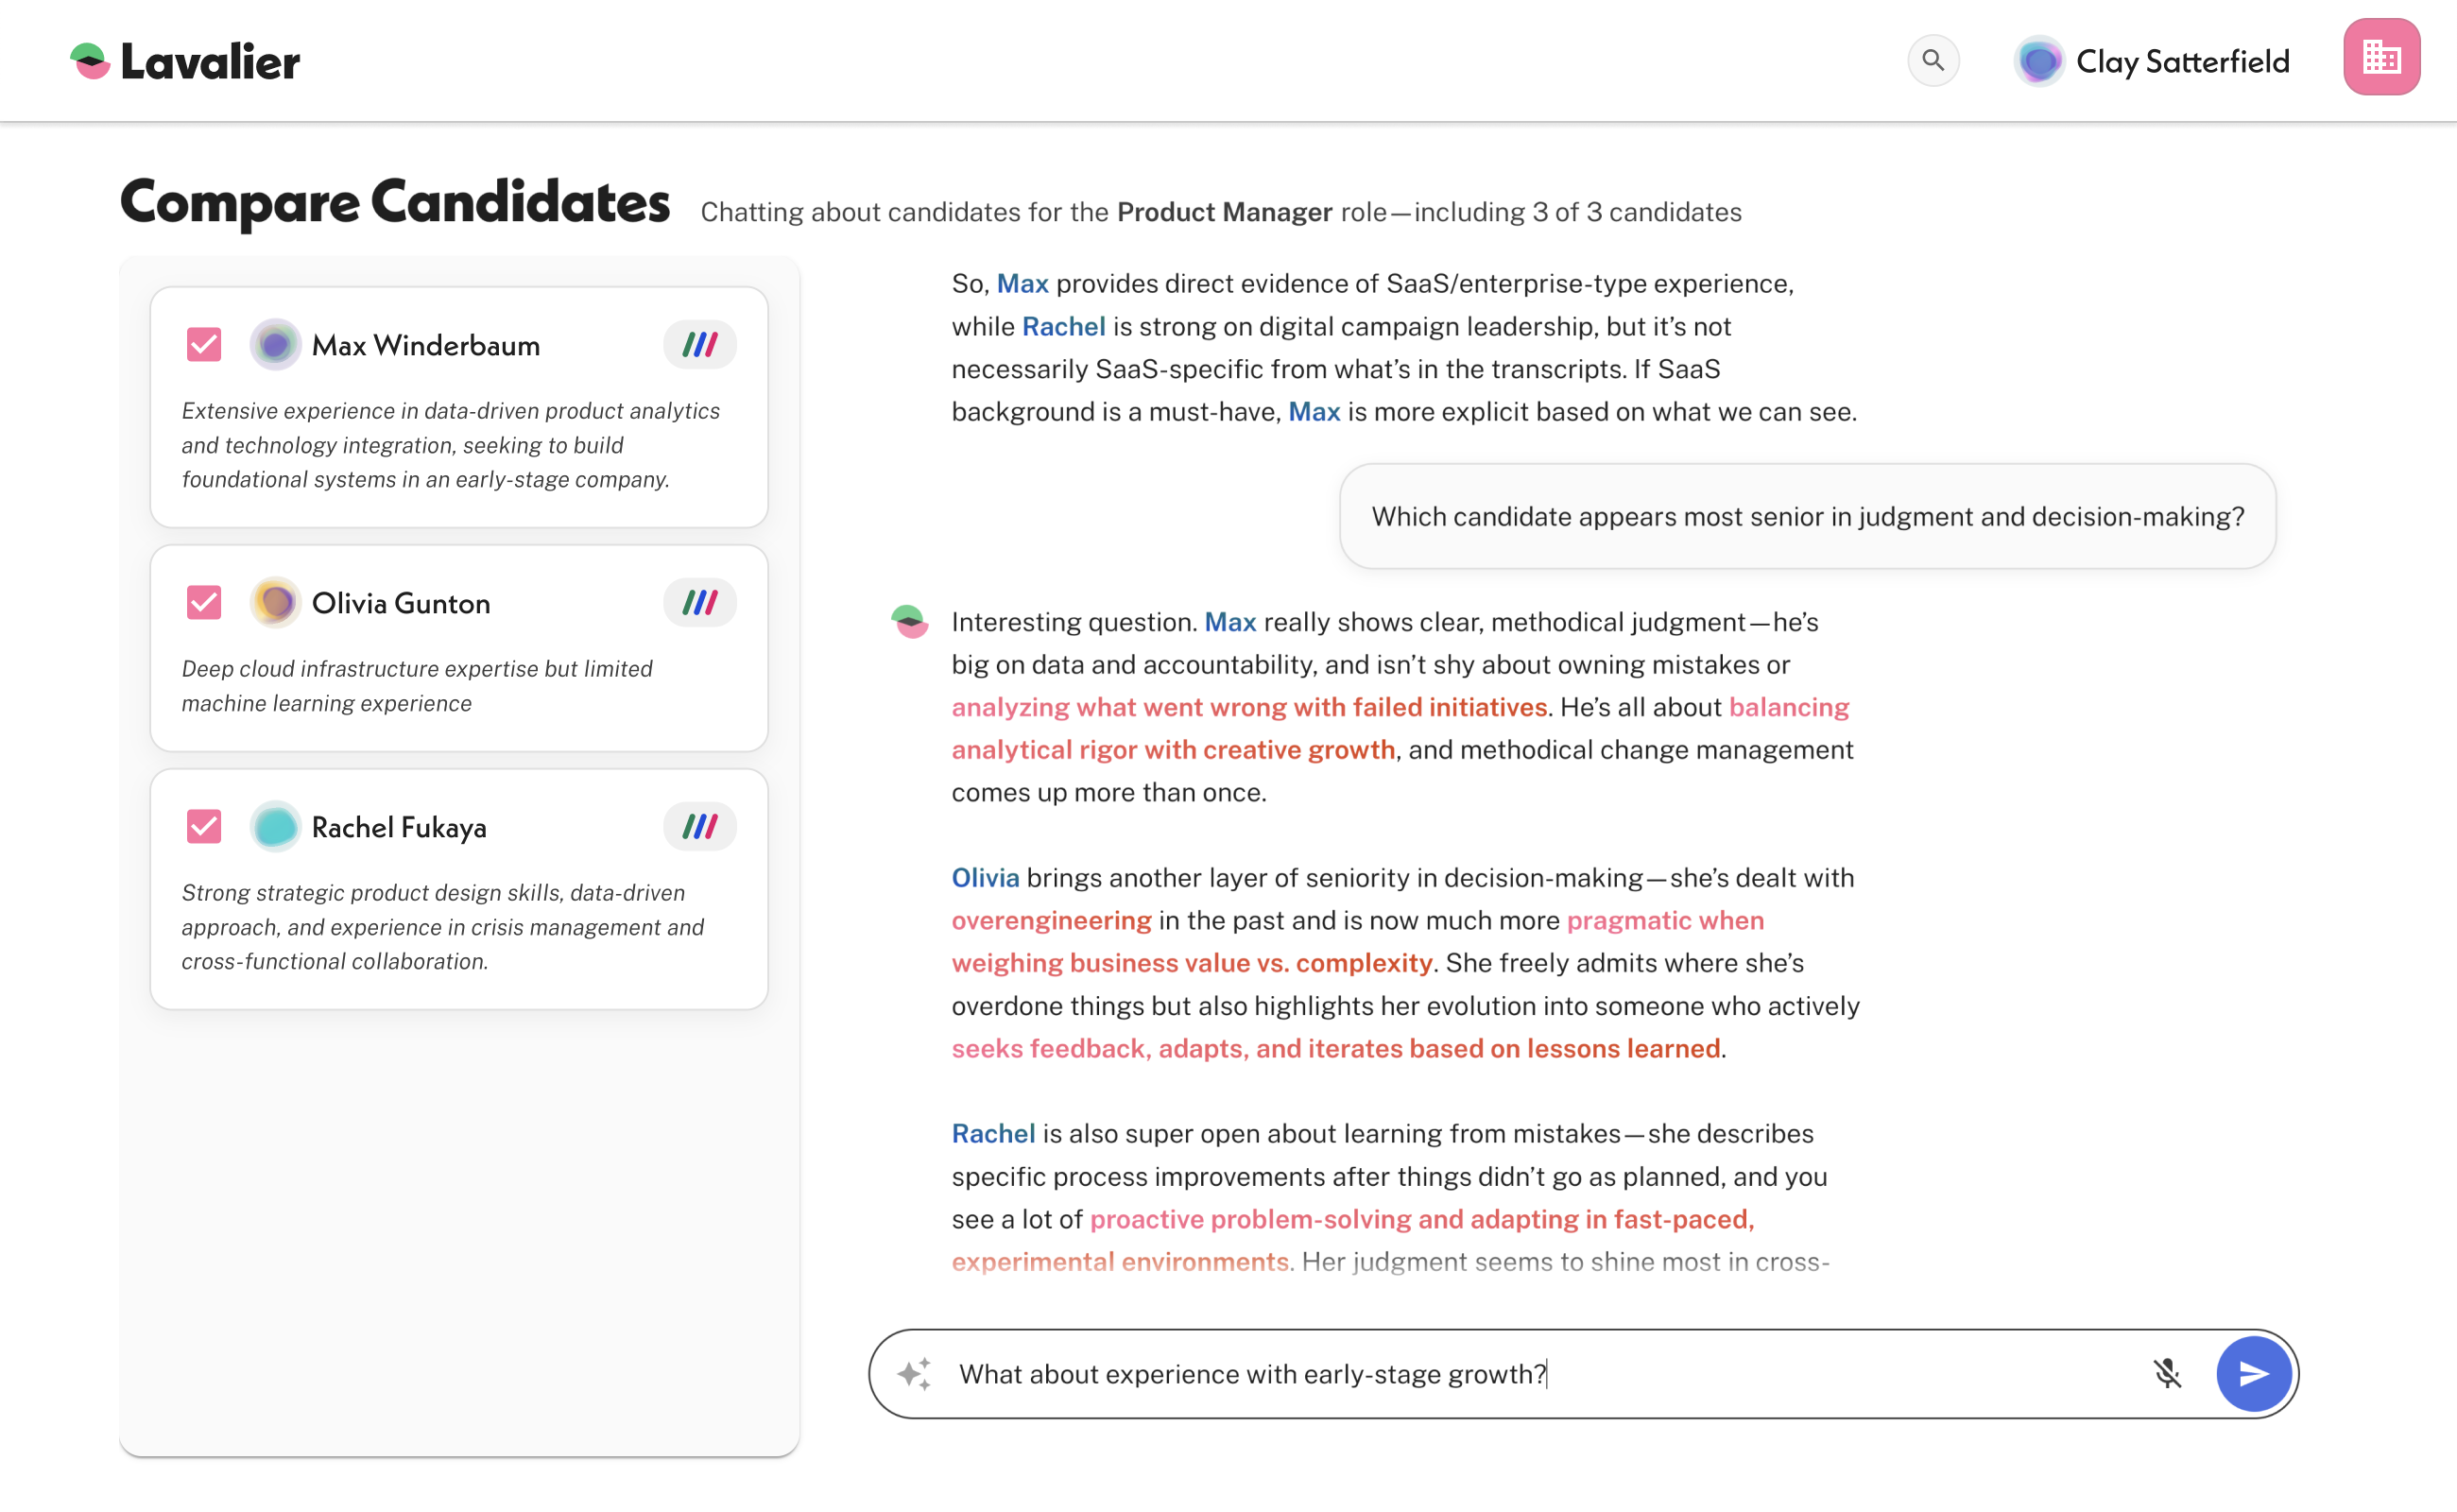This screenshot has height=1512, width=2457.
Task: Click the sparkle suggestions icon
Action: pyautogui.click(x=914, y=1374)
